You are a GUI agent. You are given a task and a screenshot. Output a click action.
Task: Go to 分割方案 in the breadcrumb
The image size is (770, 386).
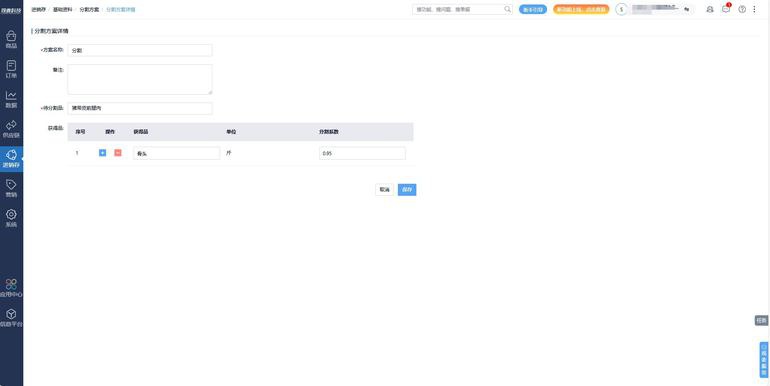click(89, 9)
